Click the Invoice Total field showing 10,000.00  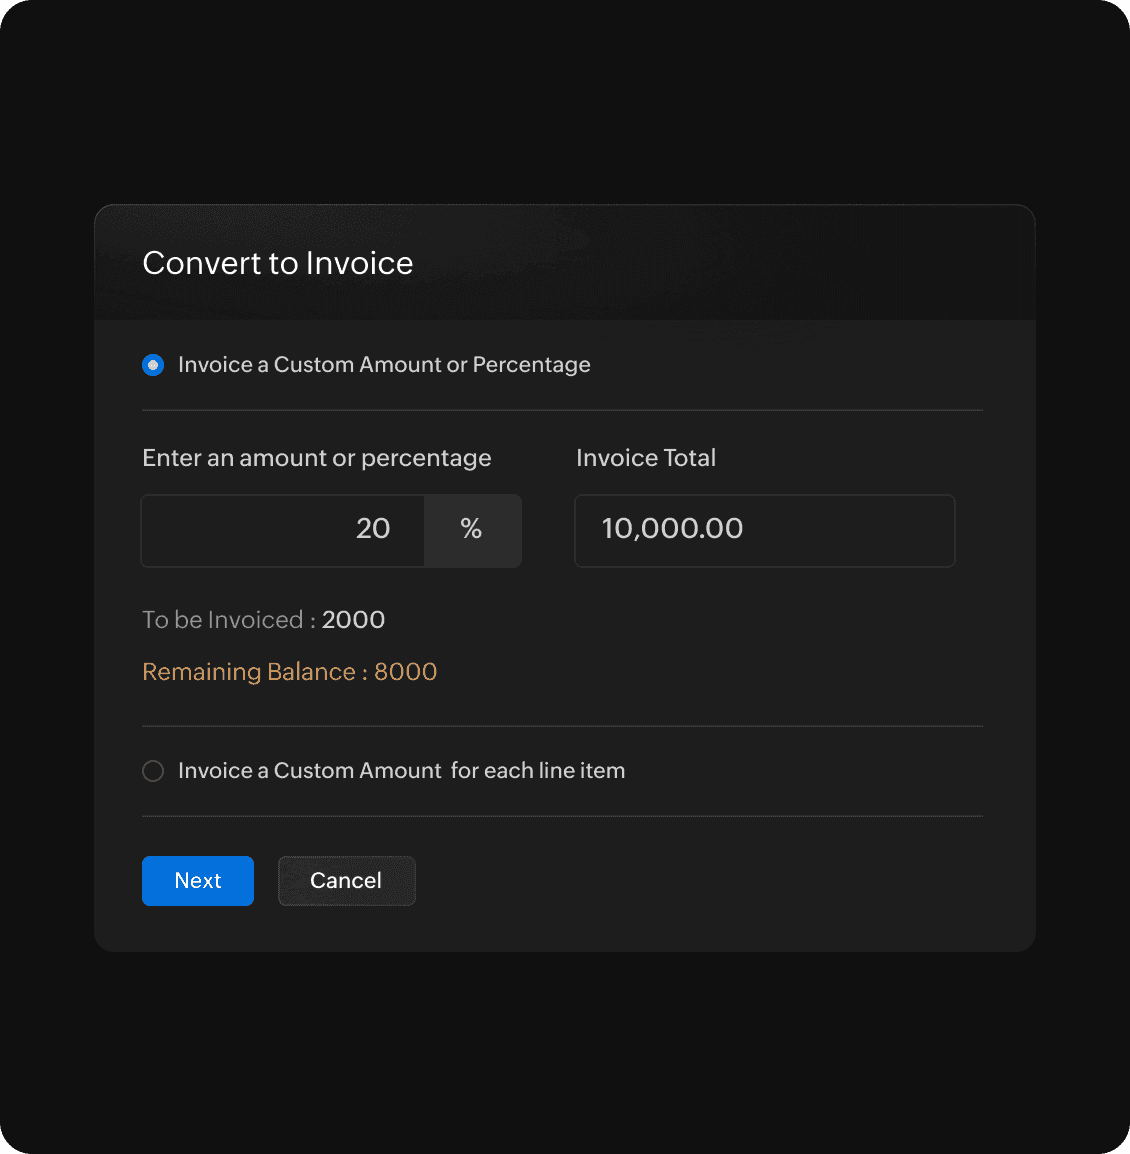click(764, 530)
